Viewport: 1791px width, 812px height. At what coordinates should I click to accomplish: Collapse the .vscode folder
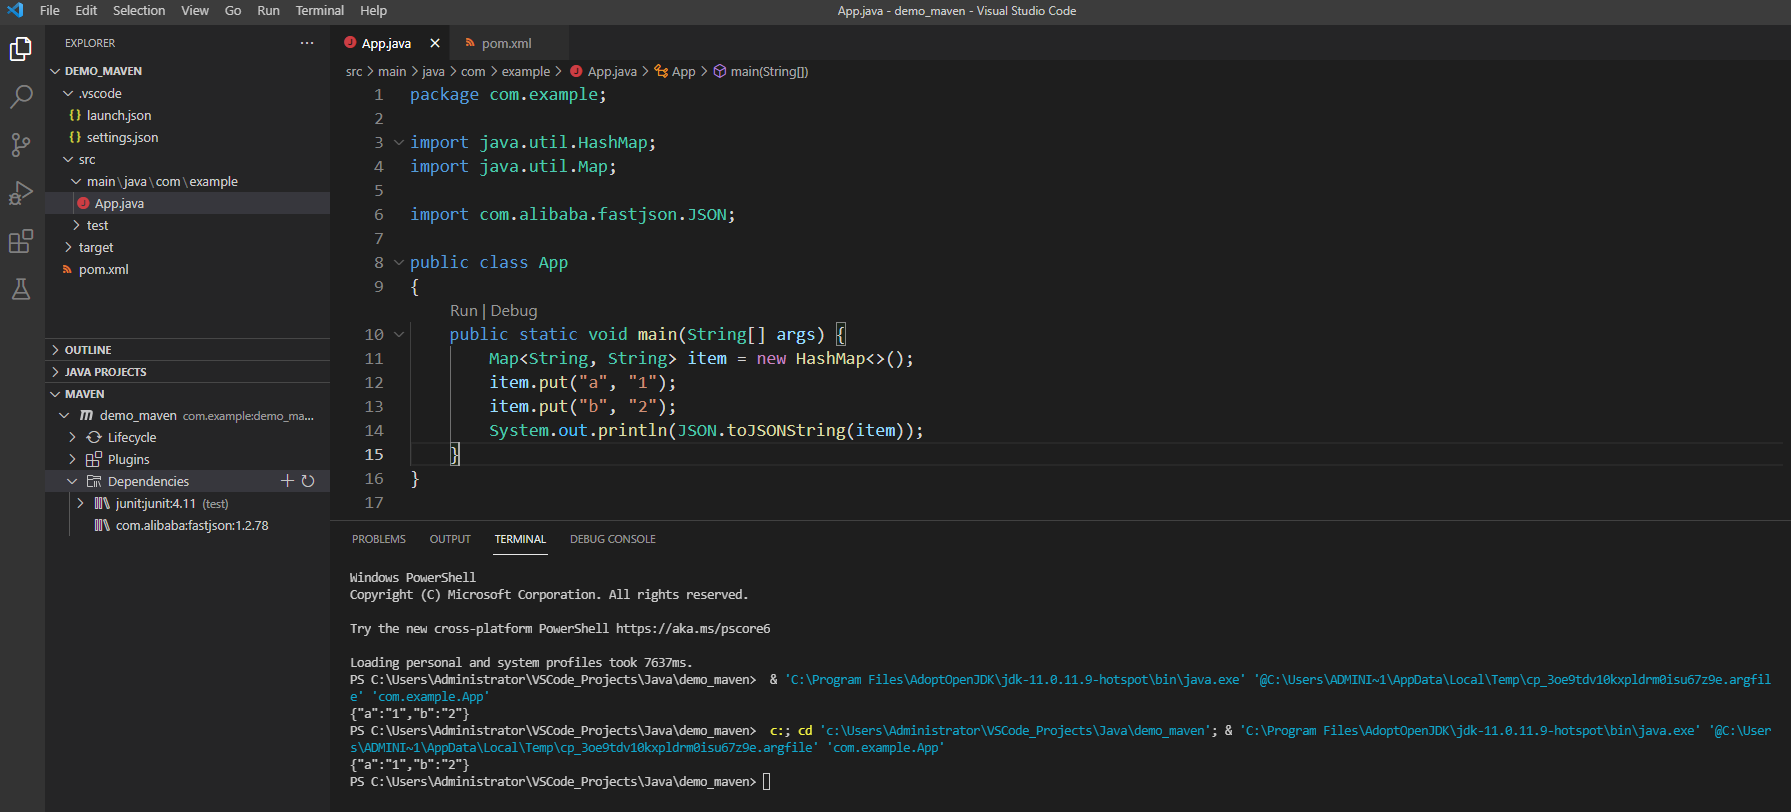coord(68,93)
